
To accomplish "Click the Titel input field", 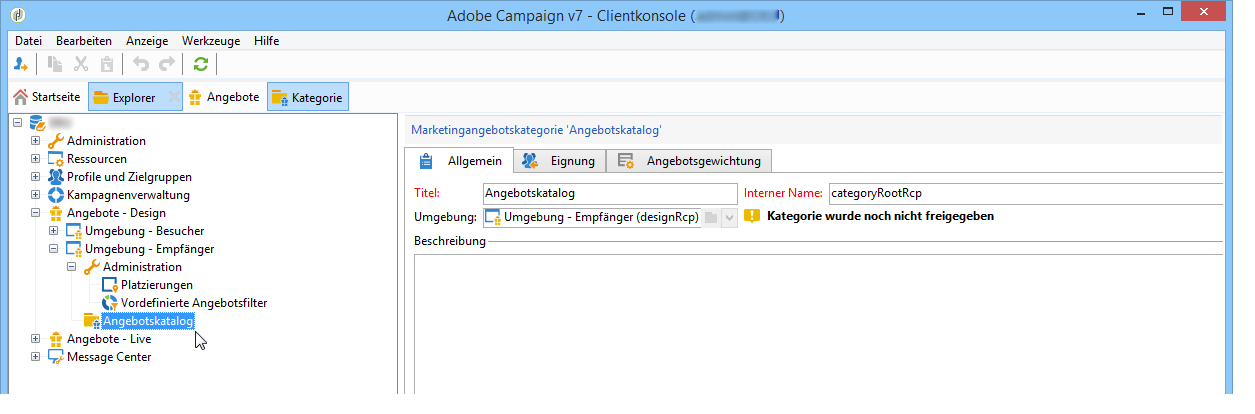I will (609, 194).
